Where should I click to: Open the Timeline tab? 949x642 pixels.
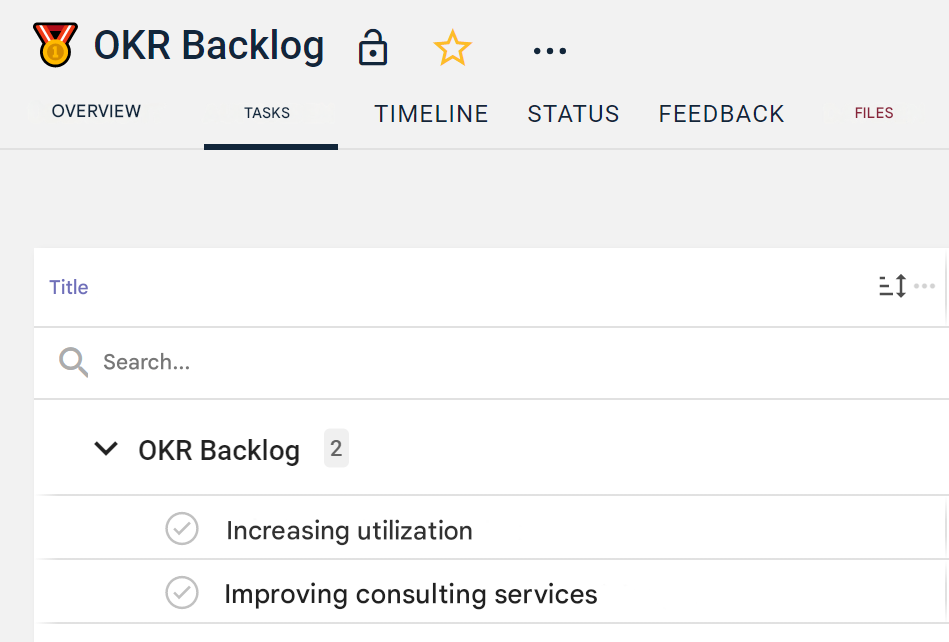(431, 114)
